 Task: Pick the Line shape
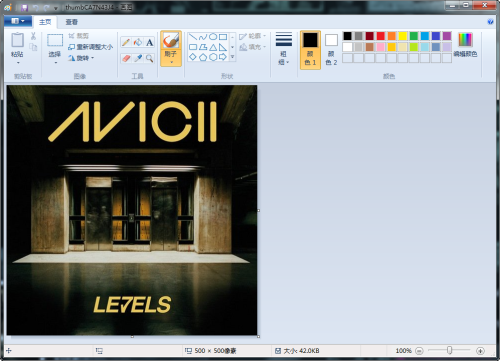click(x=193, y=37)
